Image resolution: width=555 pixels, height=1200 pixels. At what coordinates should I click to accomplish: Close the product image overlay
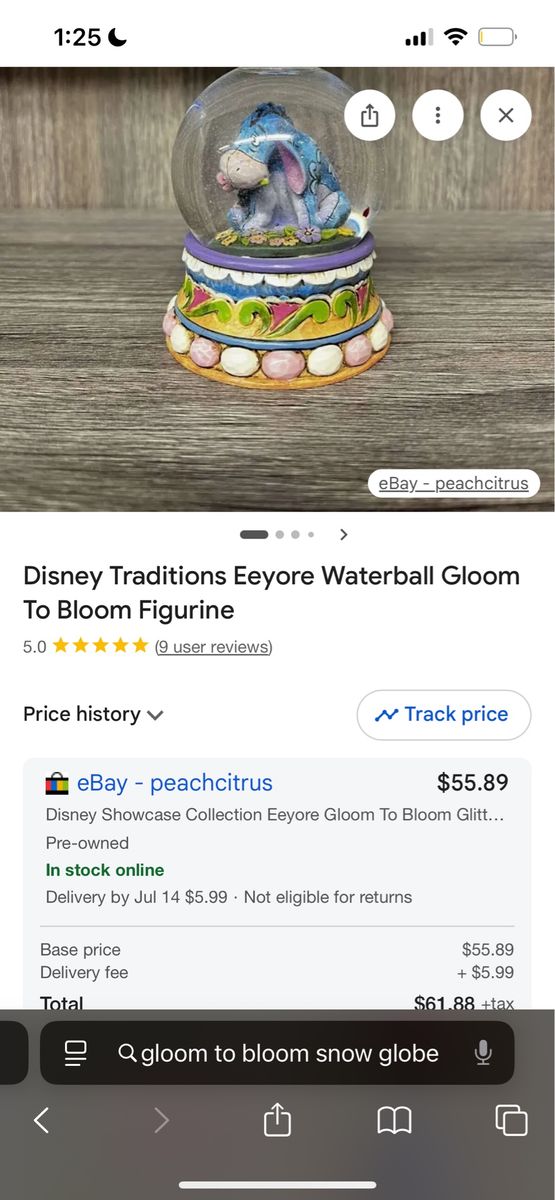tap(506, 115)
